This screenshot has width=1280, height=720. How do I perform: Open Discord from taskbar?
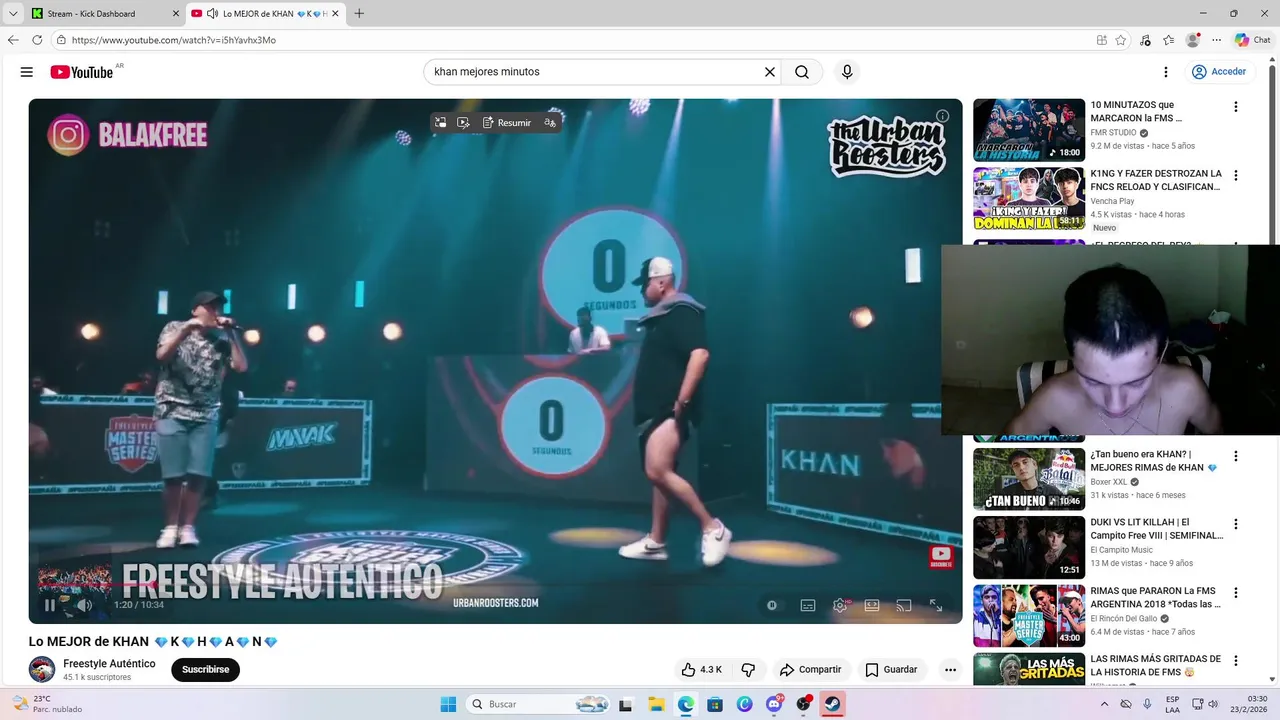774,704
